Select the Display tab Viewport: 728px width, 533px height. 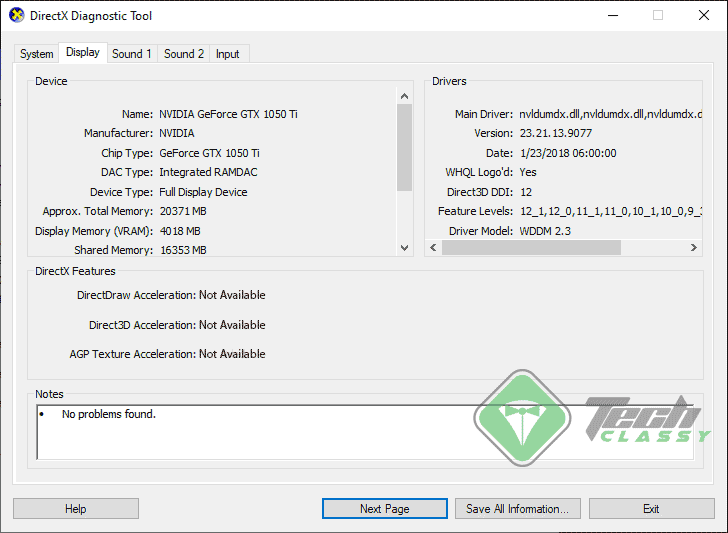tap(83, 52)
